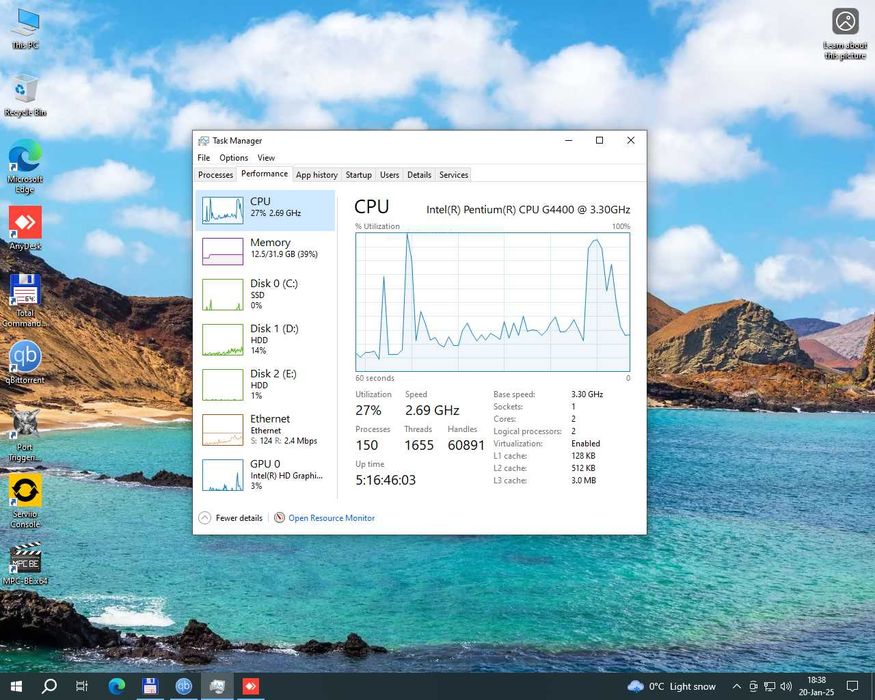Open This PC desktop icon
The height and width of the screenshot is (700, 875).
(x=25, y=29)
